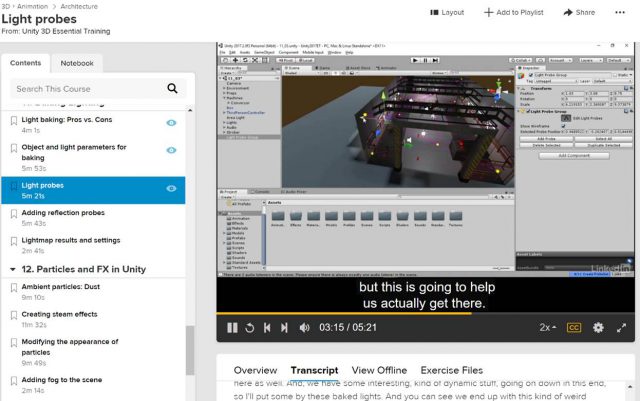Toggle Show Wireframe checkbox in Unity
Screen dimensions: 640x401
(x=564, y=126)
